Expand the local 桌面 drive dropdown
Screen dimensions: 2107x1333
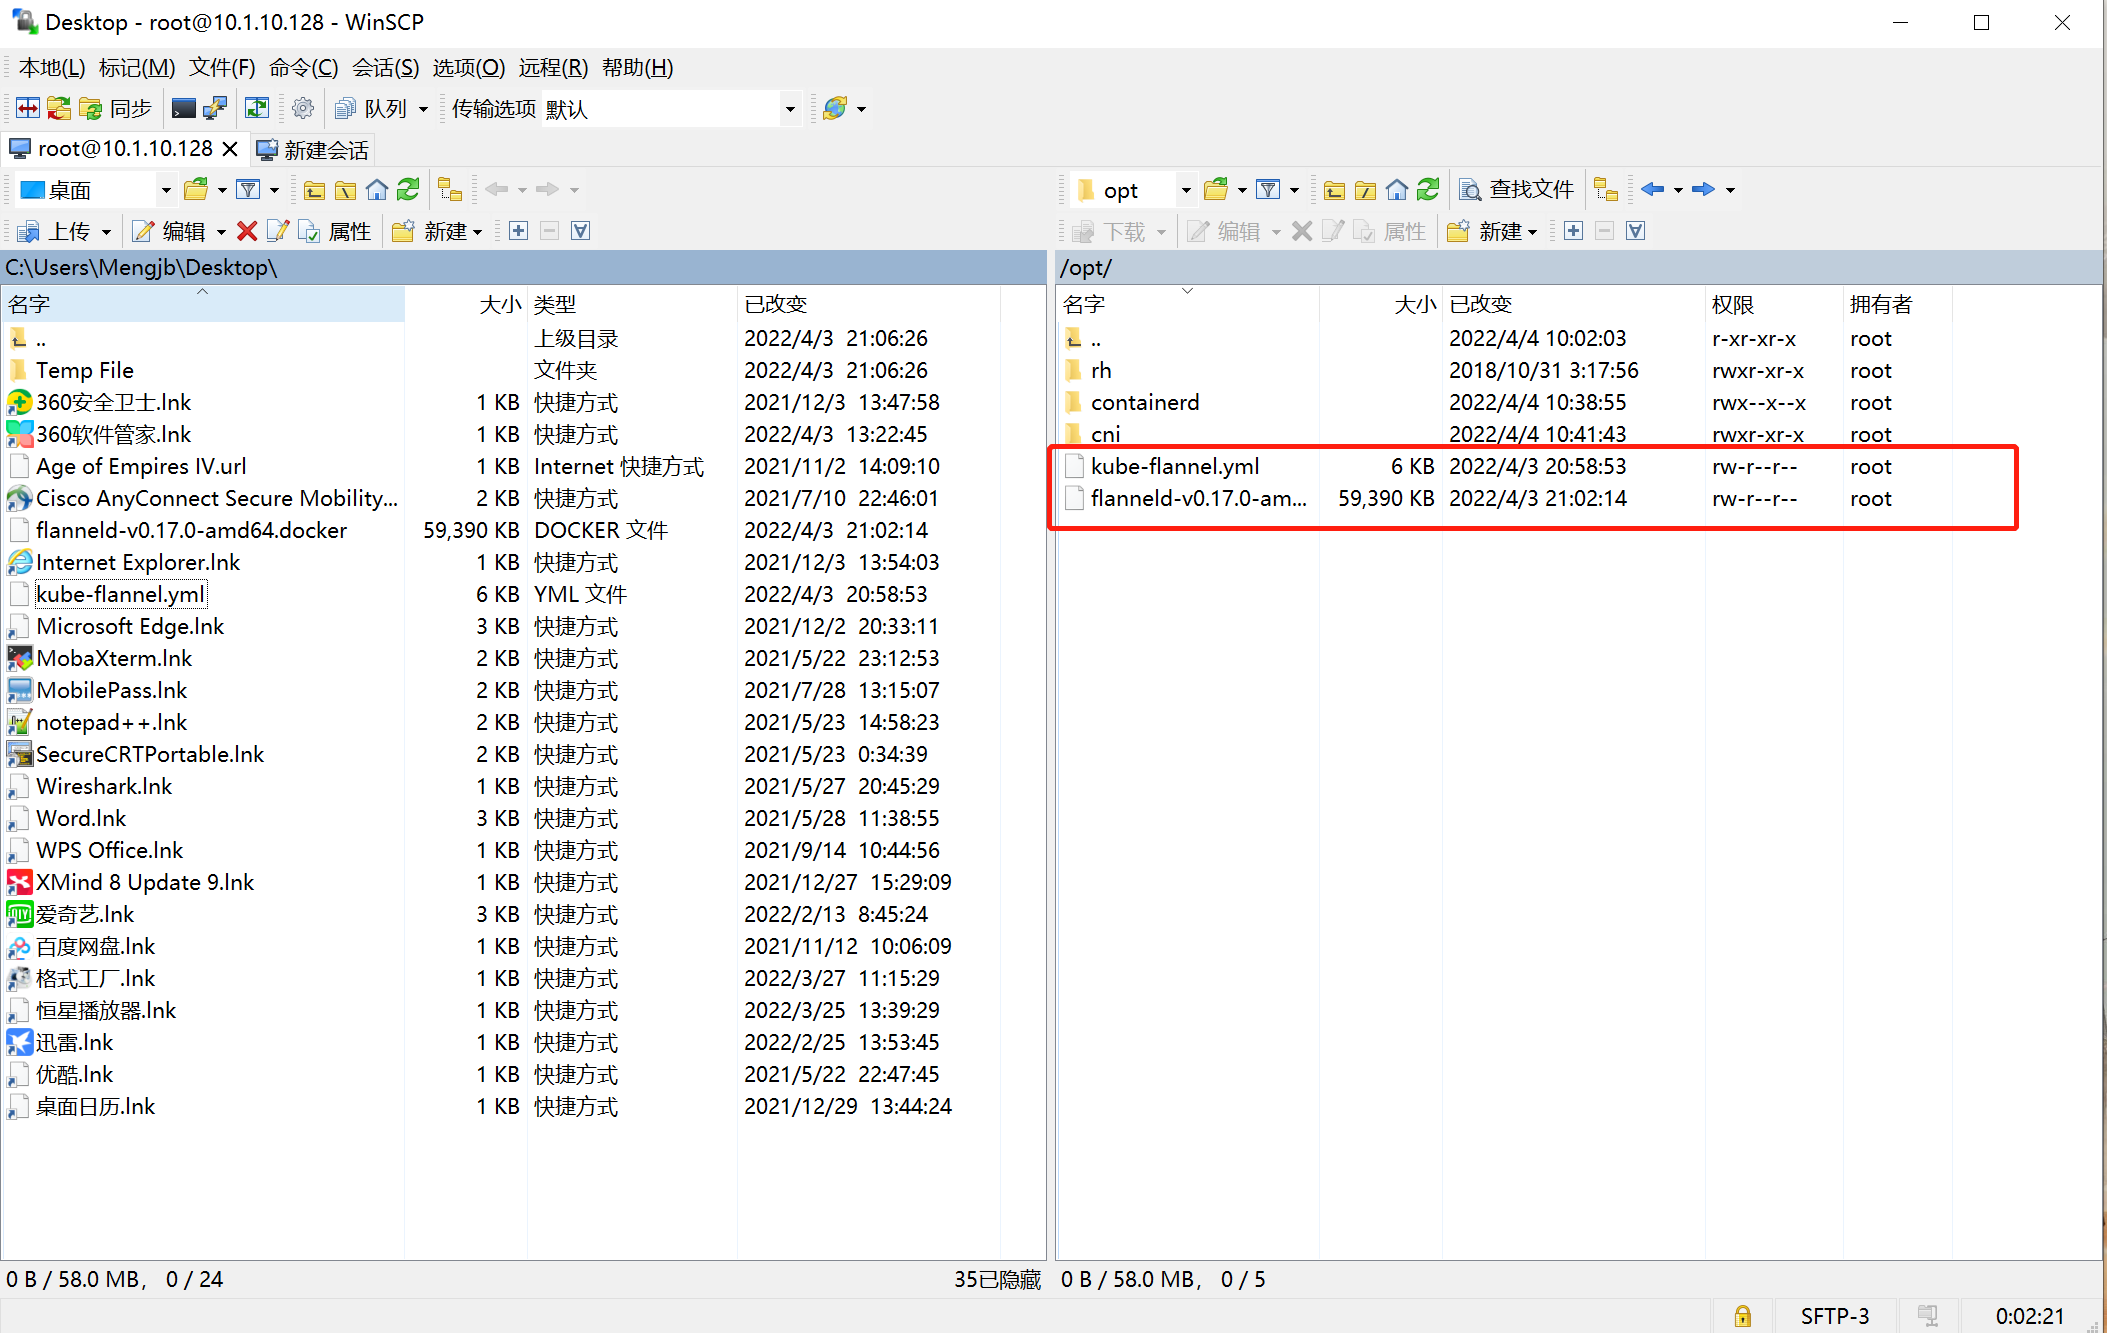click(x=165, y=190)
